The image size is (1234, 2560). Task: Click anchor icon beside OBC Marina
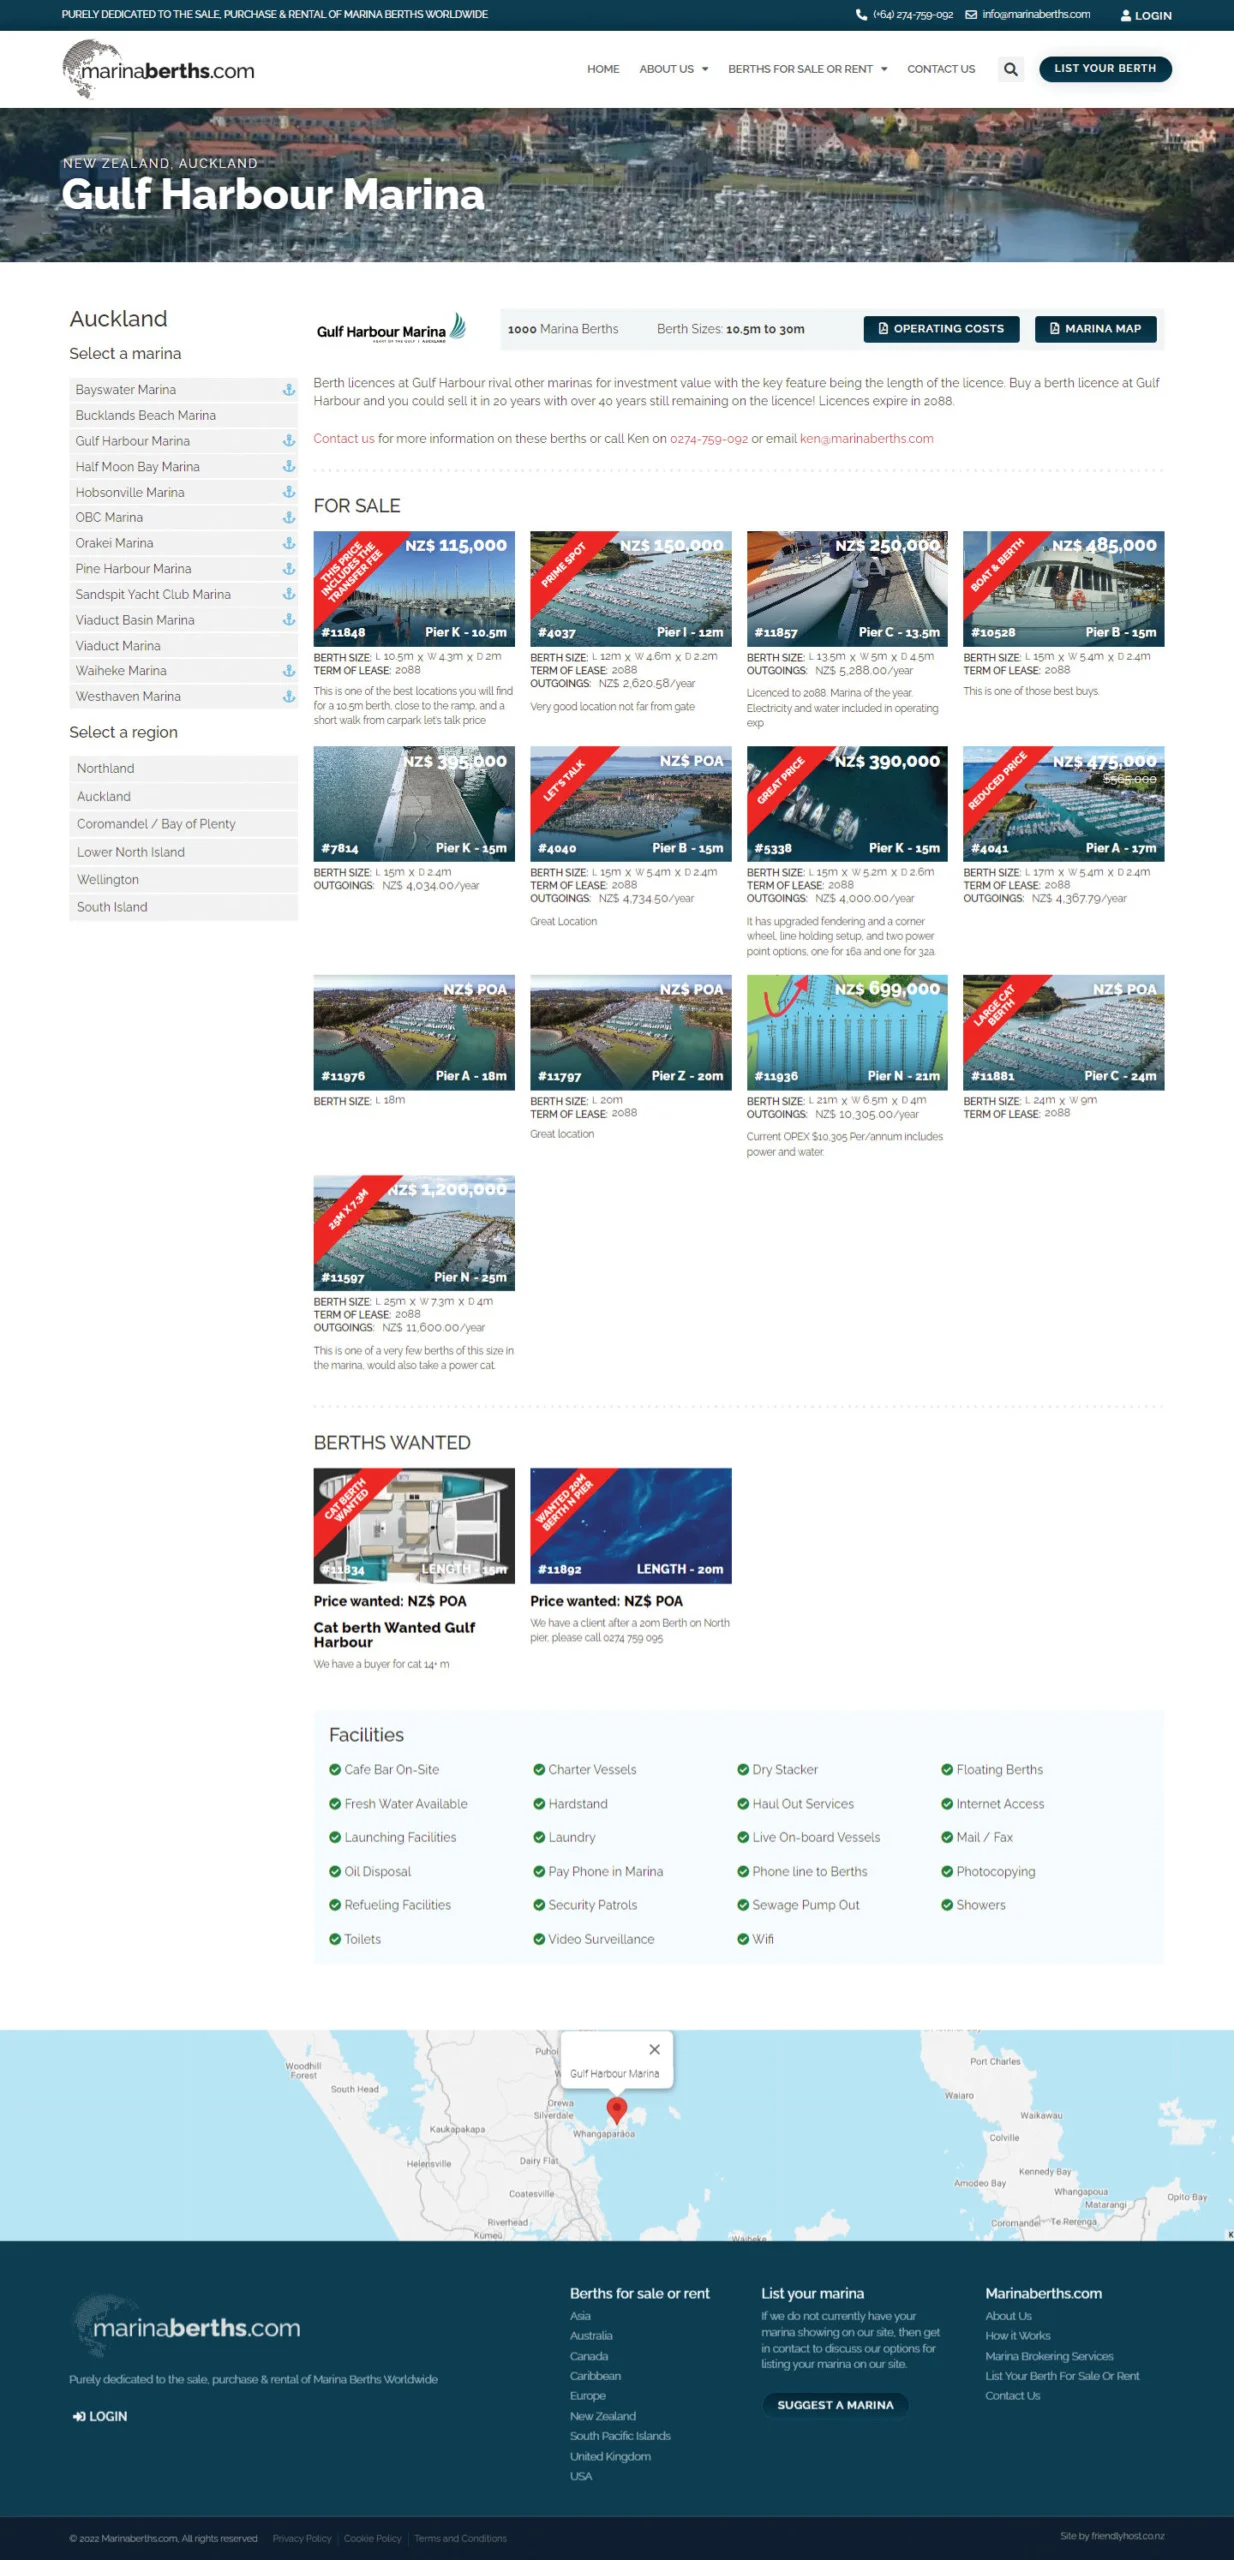click(289, 518)
